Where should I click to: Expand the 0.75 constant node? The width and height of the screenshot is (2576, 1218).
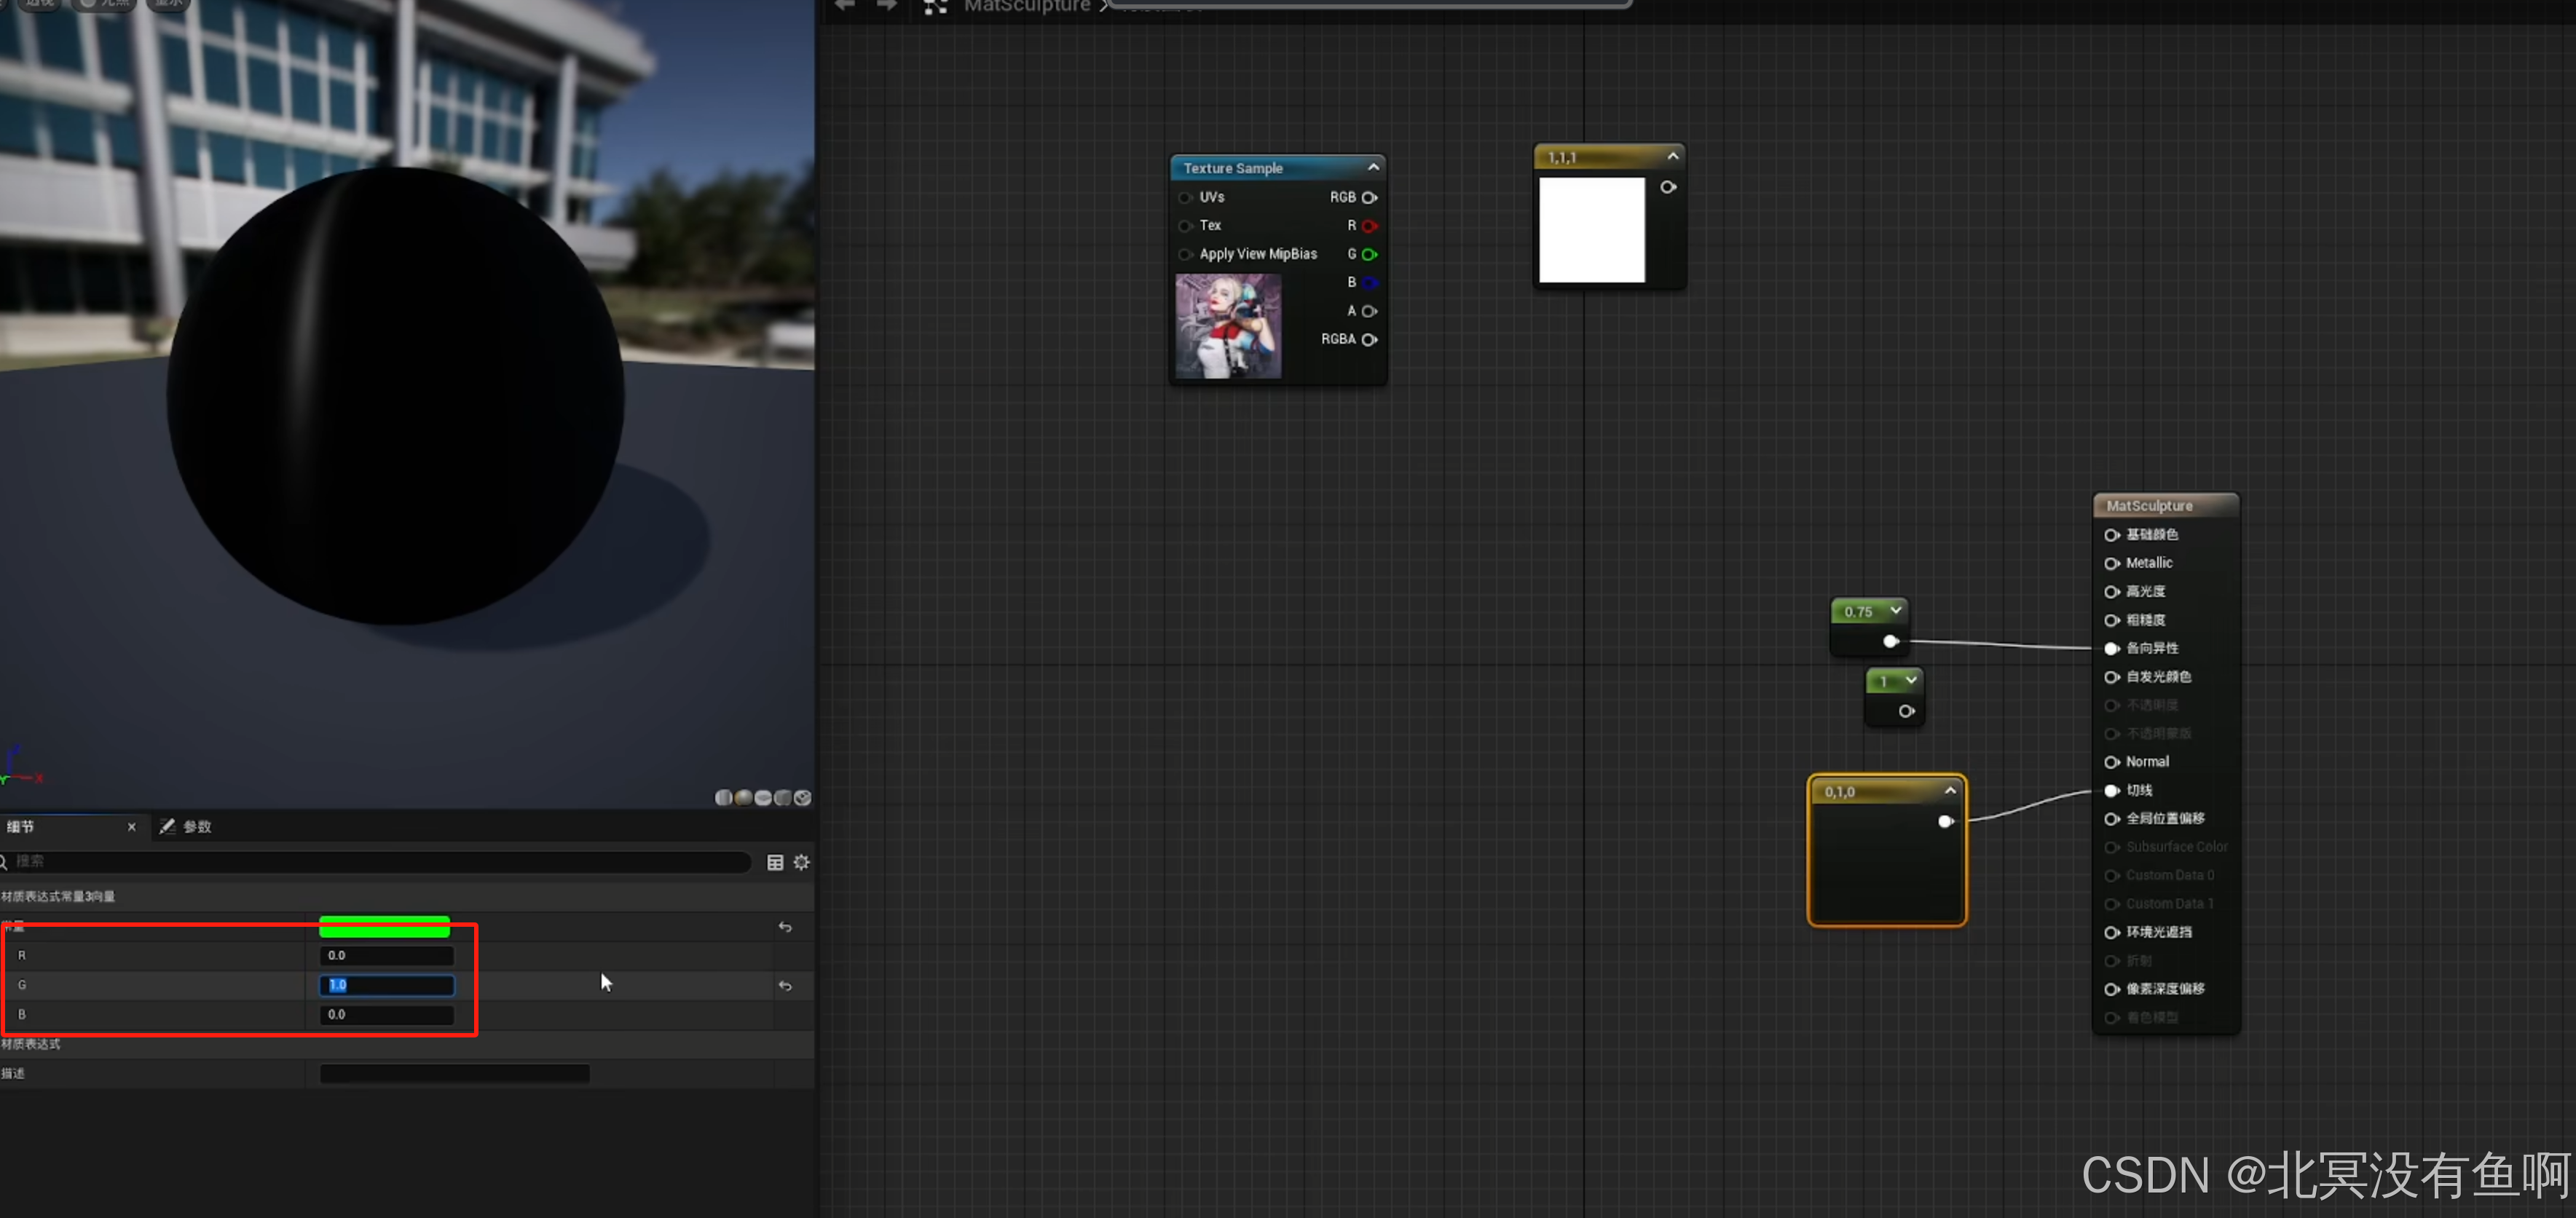(1895, 610)
